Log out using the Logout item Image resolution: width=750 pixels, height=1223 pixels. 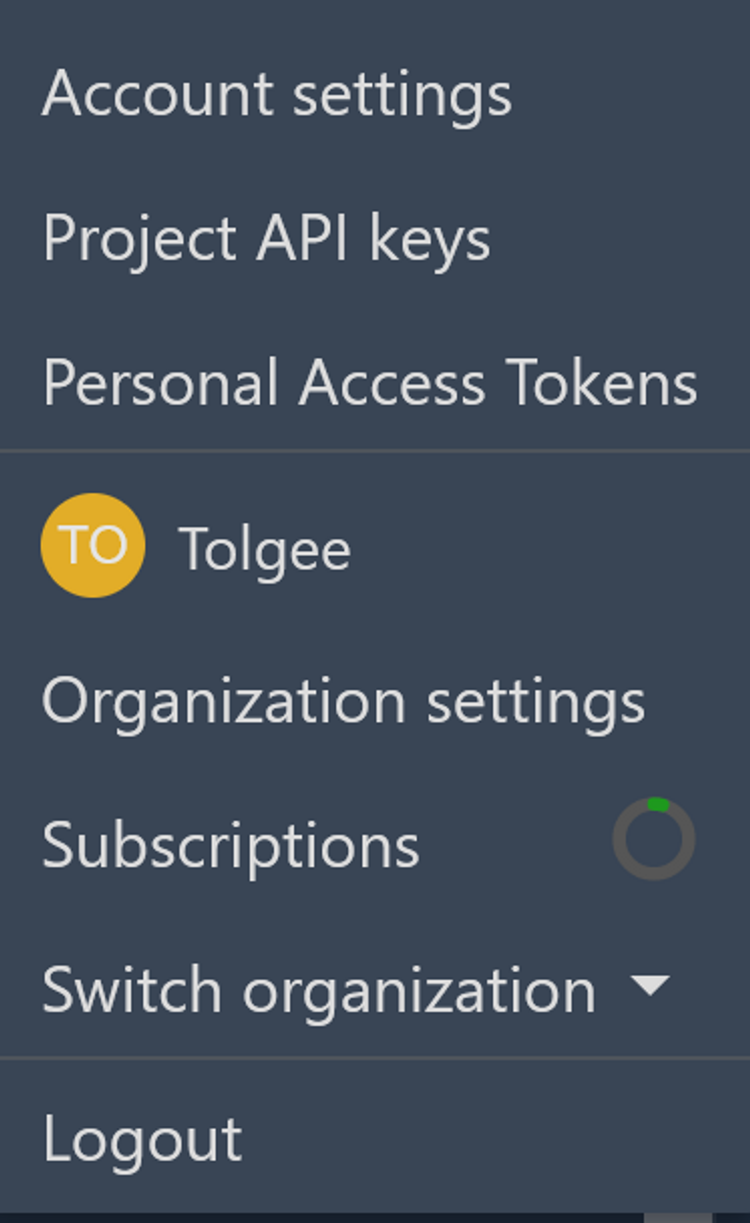[142, 1139]
